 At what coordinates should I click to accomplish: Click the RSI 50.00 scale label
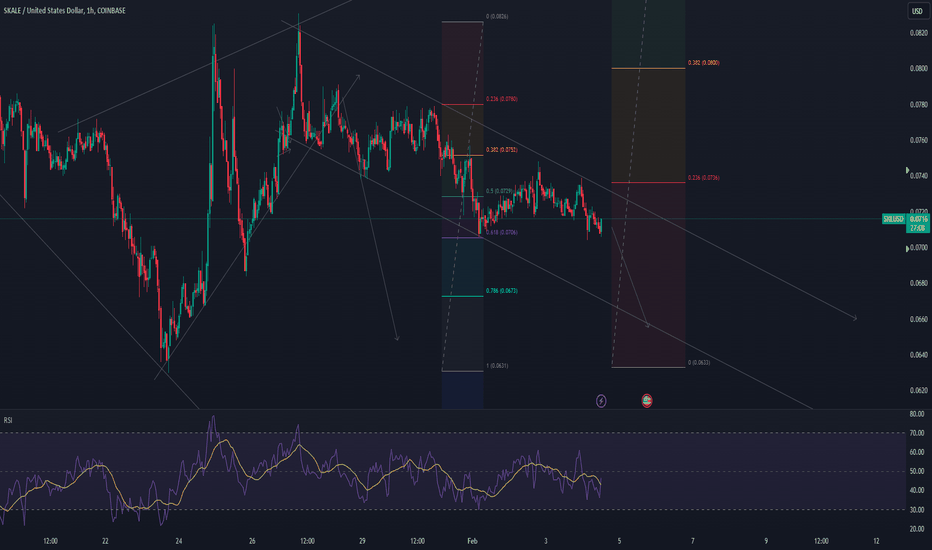click(x=917, y=472)
